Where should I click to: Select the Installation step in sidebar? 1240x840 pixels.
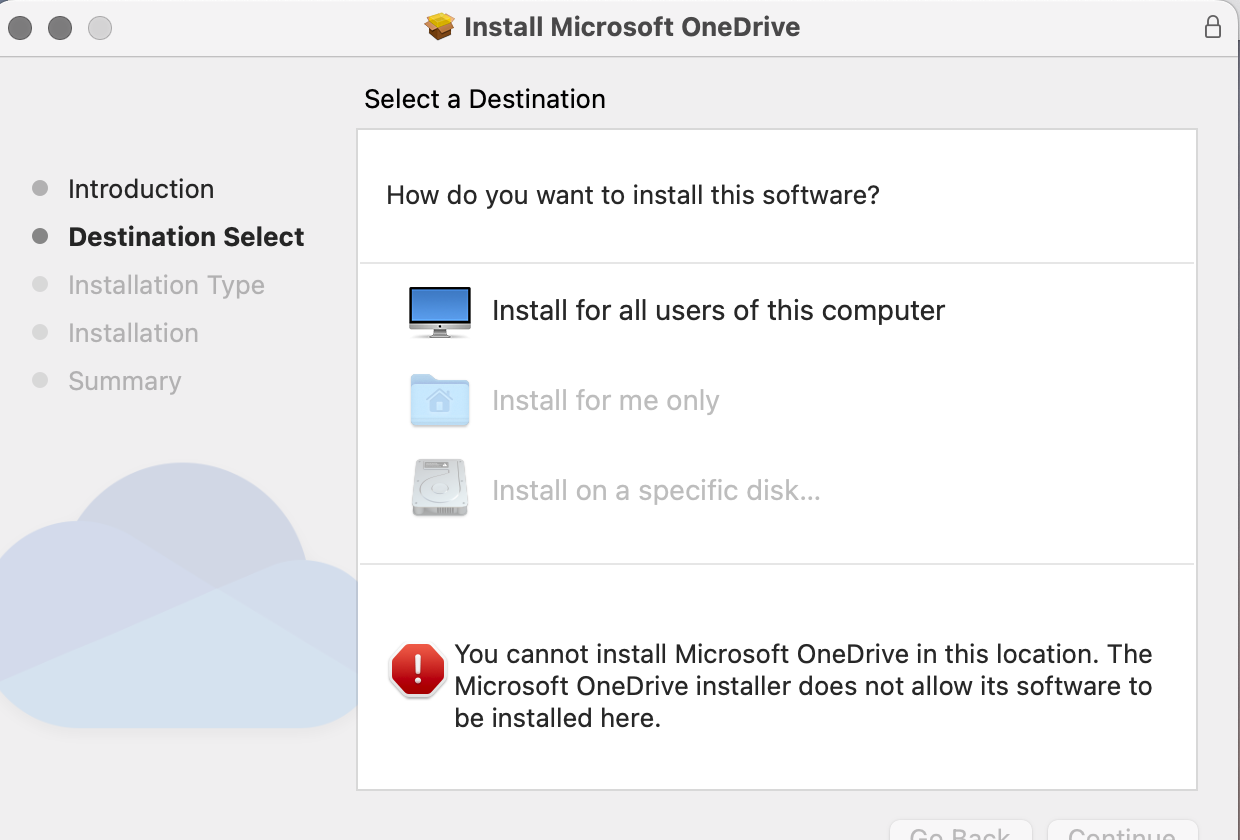[133, 333]
